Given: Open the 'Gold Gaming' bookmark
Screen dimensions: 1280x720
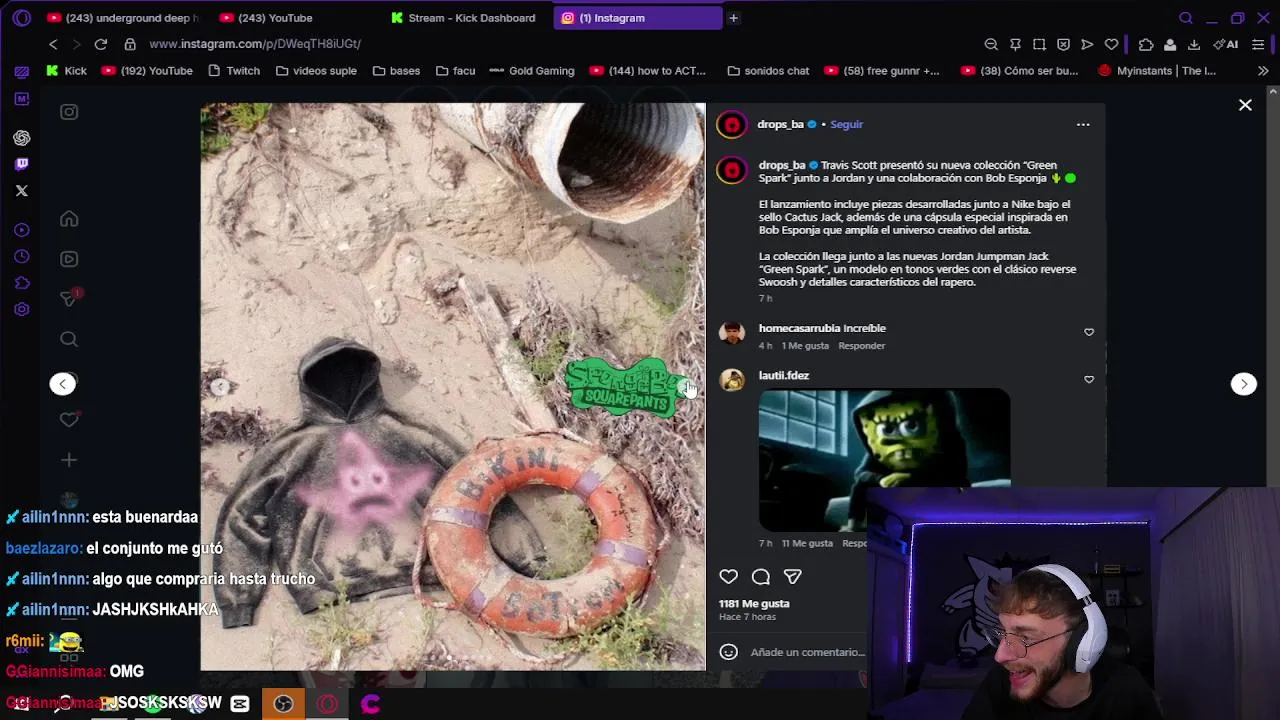Looking at the screenshot, I should click(532, 71).
